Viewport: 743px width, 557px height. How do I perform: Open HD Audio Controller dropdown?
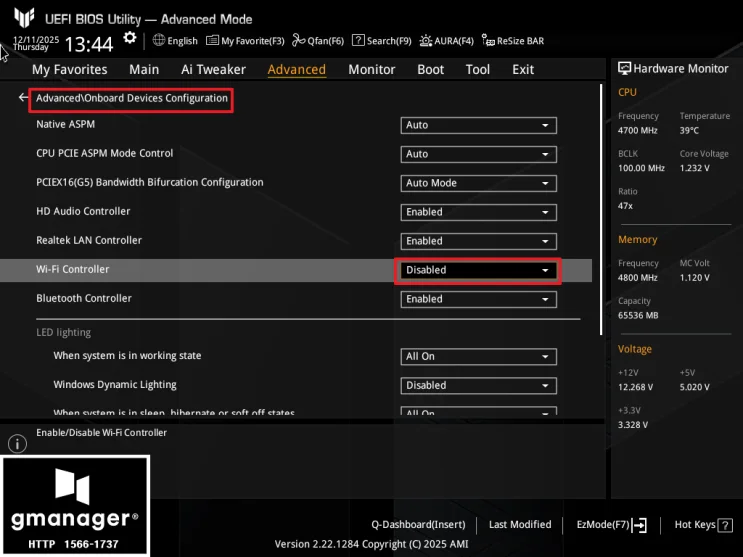478,212
